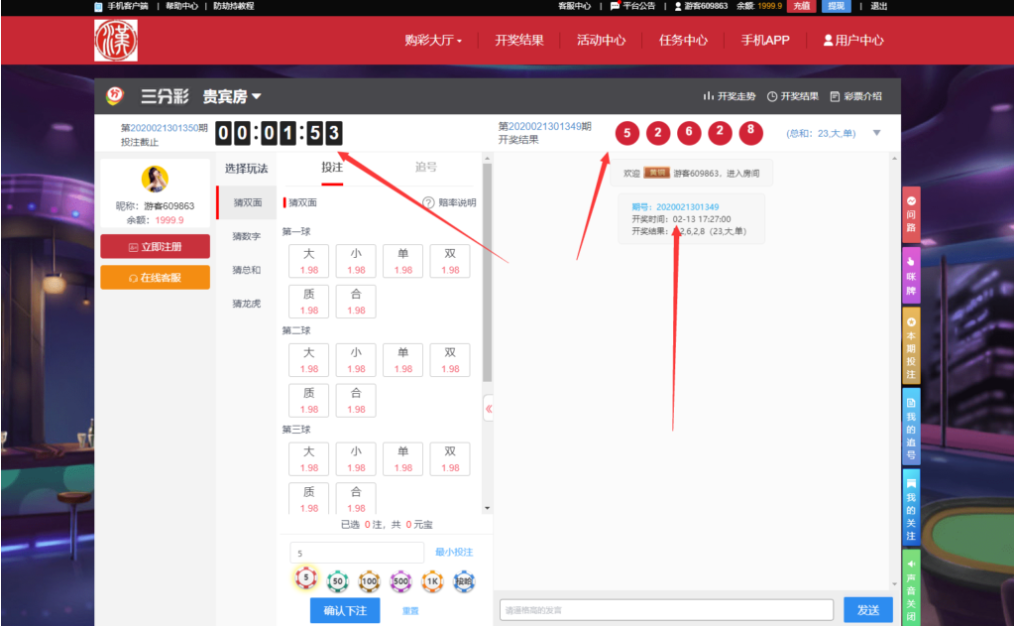
Task: Expand the 购彩大厅 menu dropdown
Action: click(431, 40)
